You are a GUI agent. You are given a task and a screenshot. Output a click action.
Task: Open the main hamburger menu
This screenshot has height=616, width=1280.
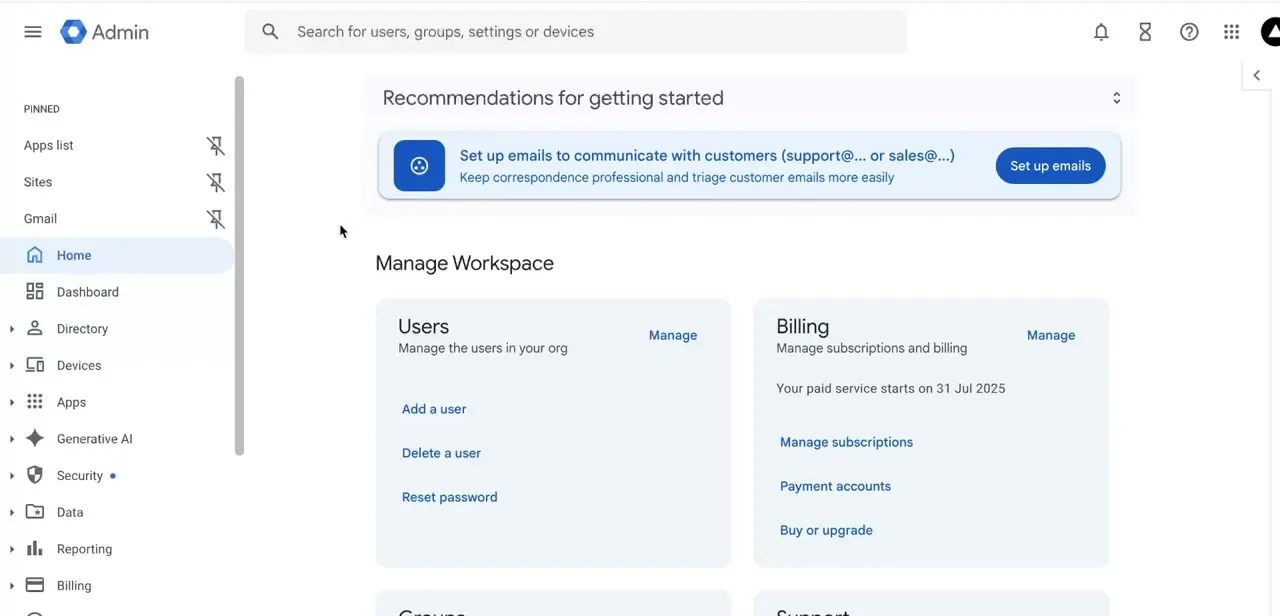33,32
